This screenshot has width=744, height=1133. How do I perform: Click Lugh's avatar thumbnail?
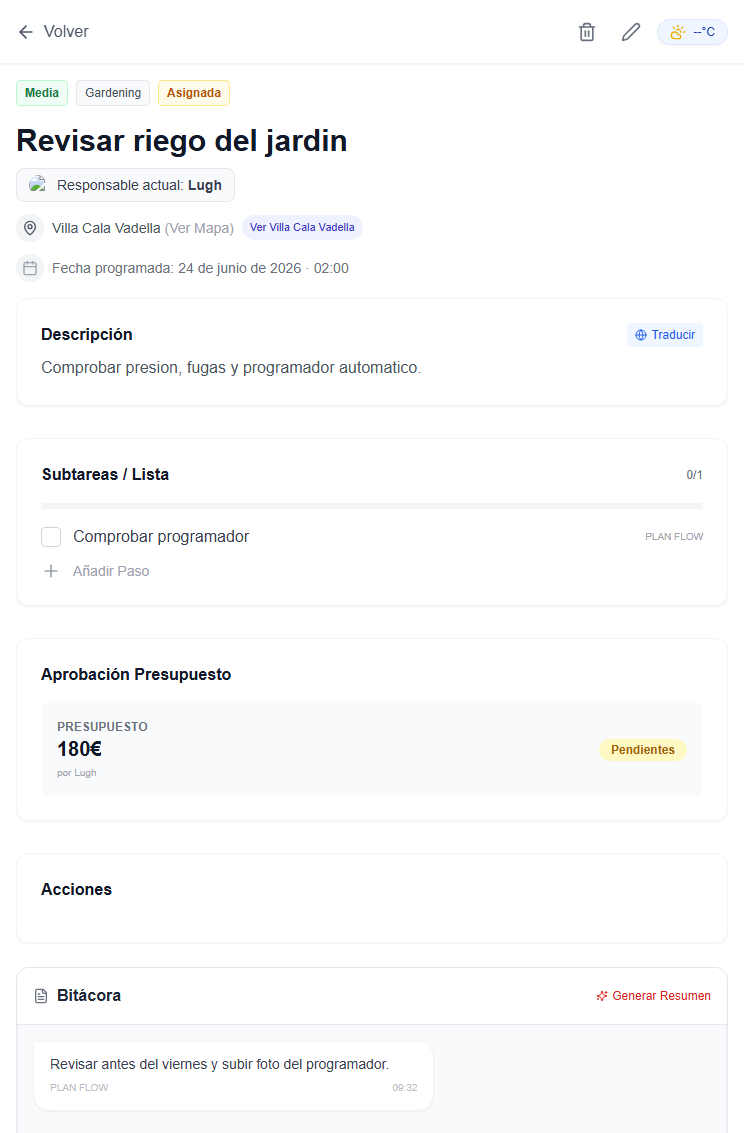click(x=38, y=184)
